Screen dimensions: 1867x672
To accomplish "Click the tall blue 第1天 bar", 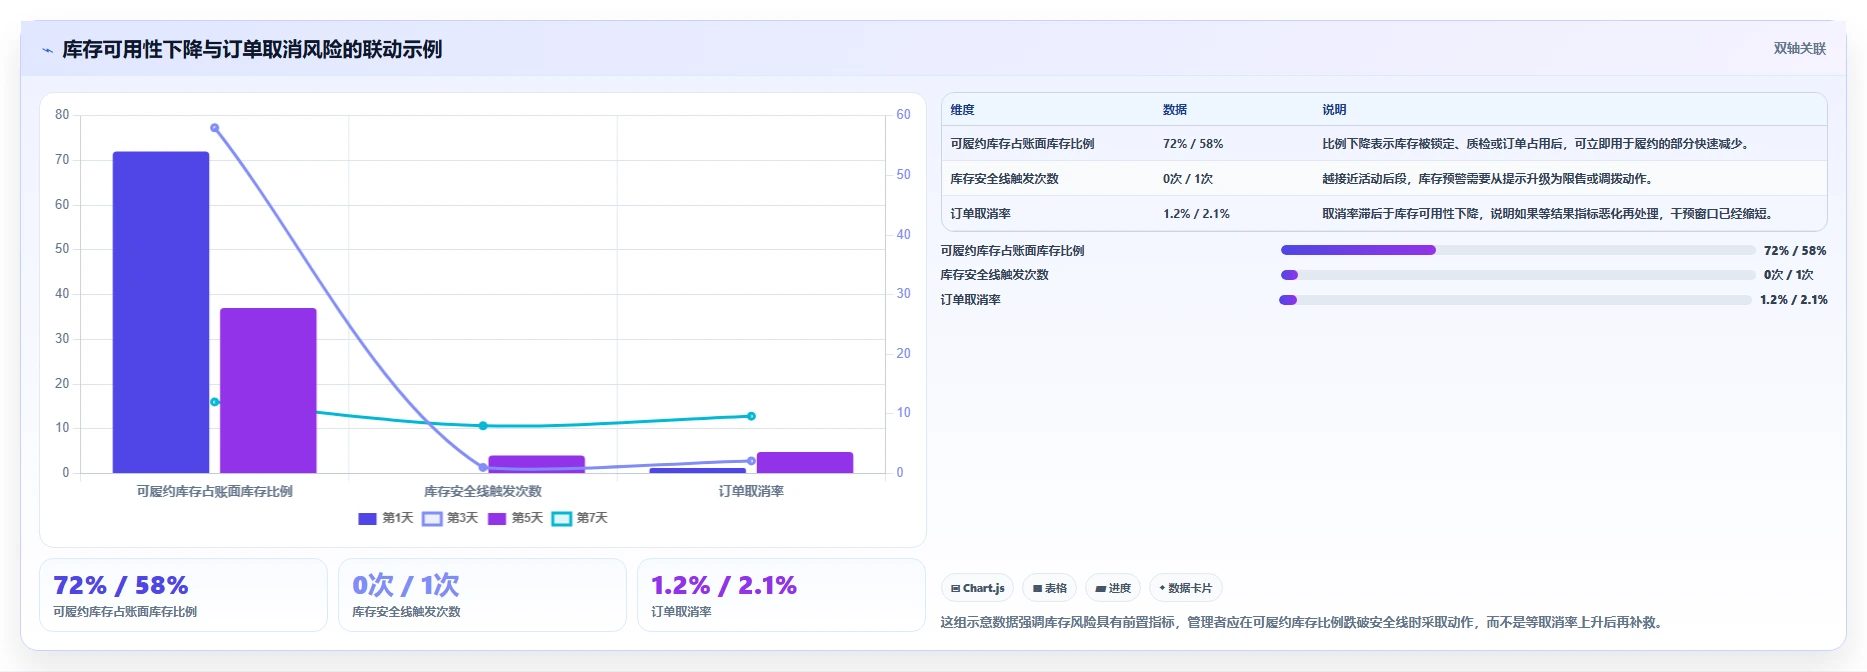I will click(161, 312).
